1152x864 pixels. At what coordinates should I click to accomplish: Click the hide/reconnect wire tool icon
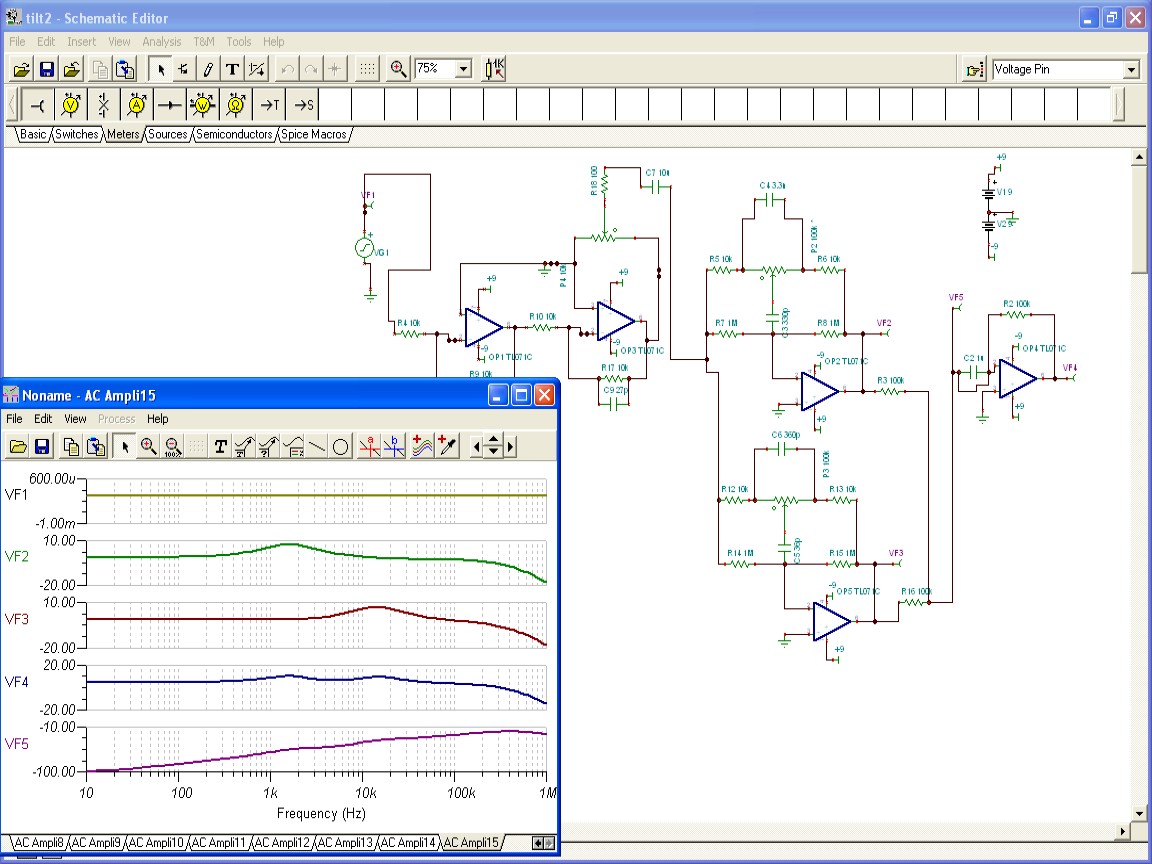point(256,70)
